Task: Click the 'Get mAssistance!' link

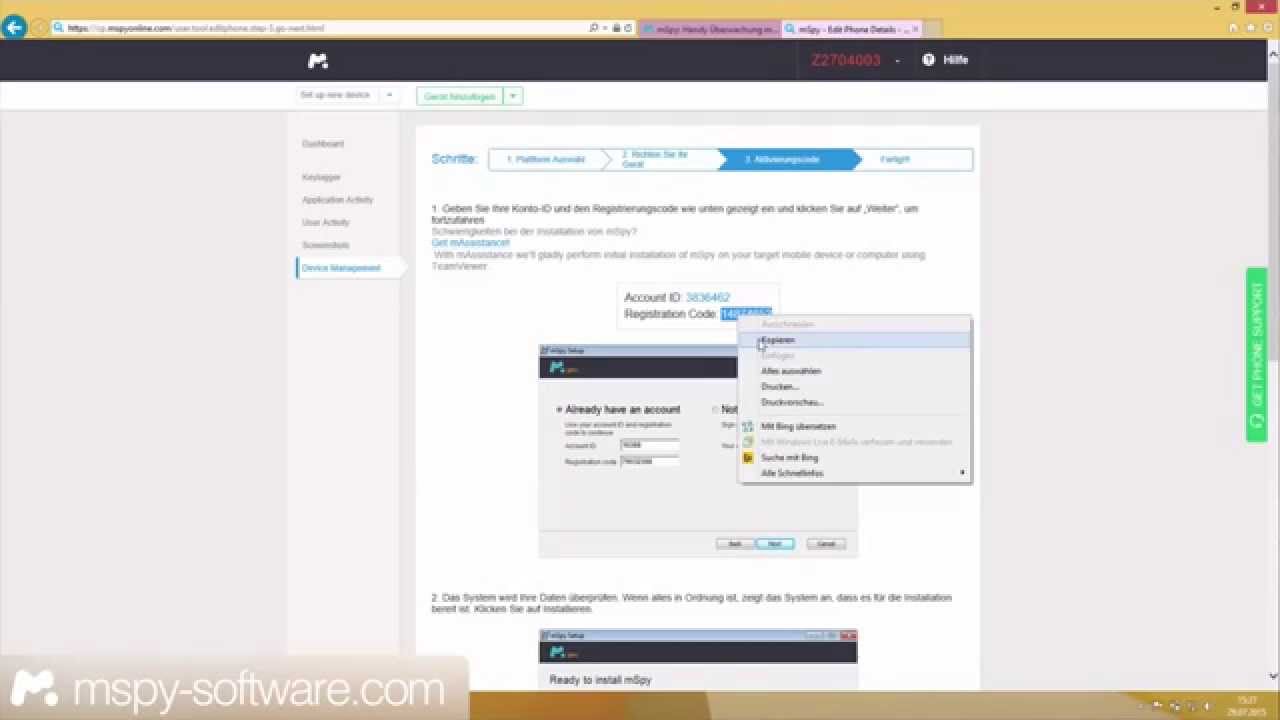Action: [x=470, y=243]
